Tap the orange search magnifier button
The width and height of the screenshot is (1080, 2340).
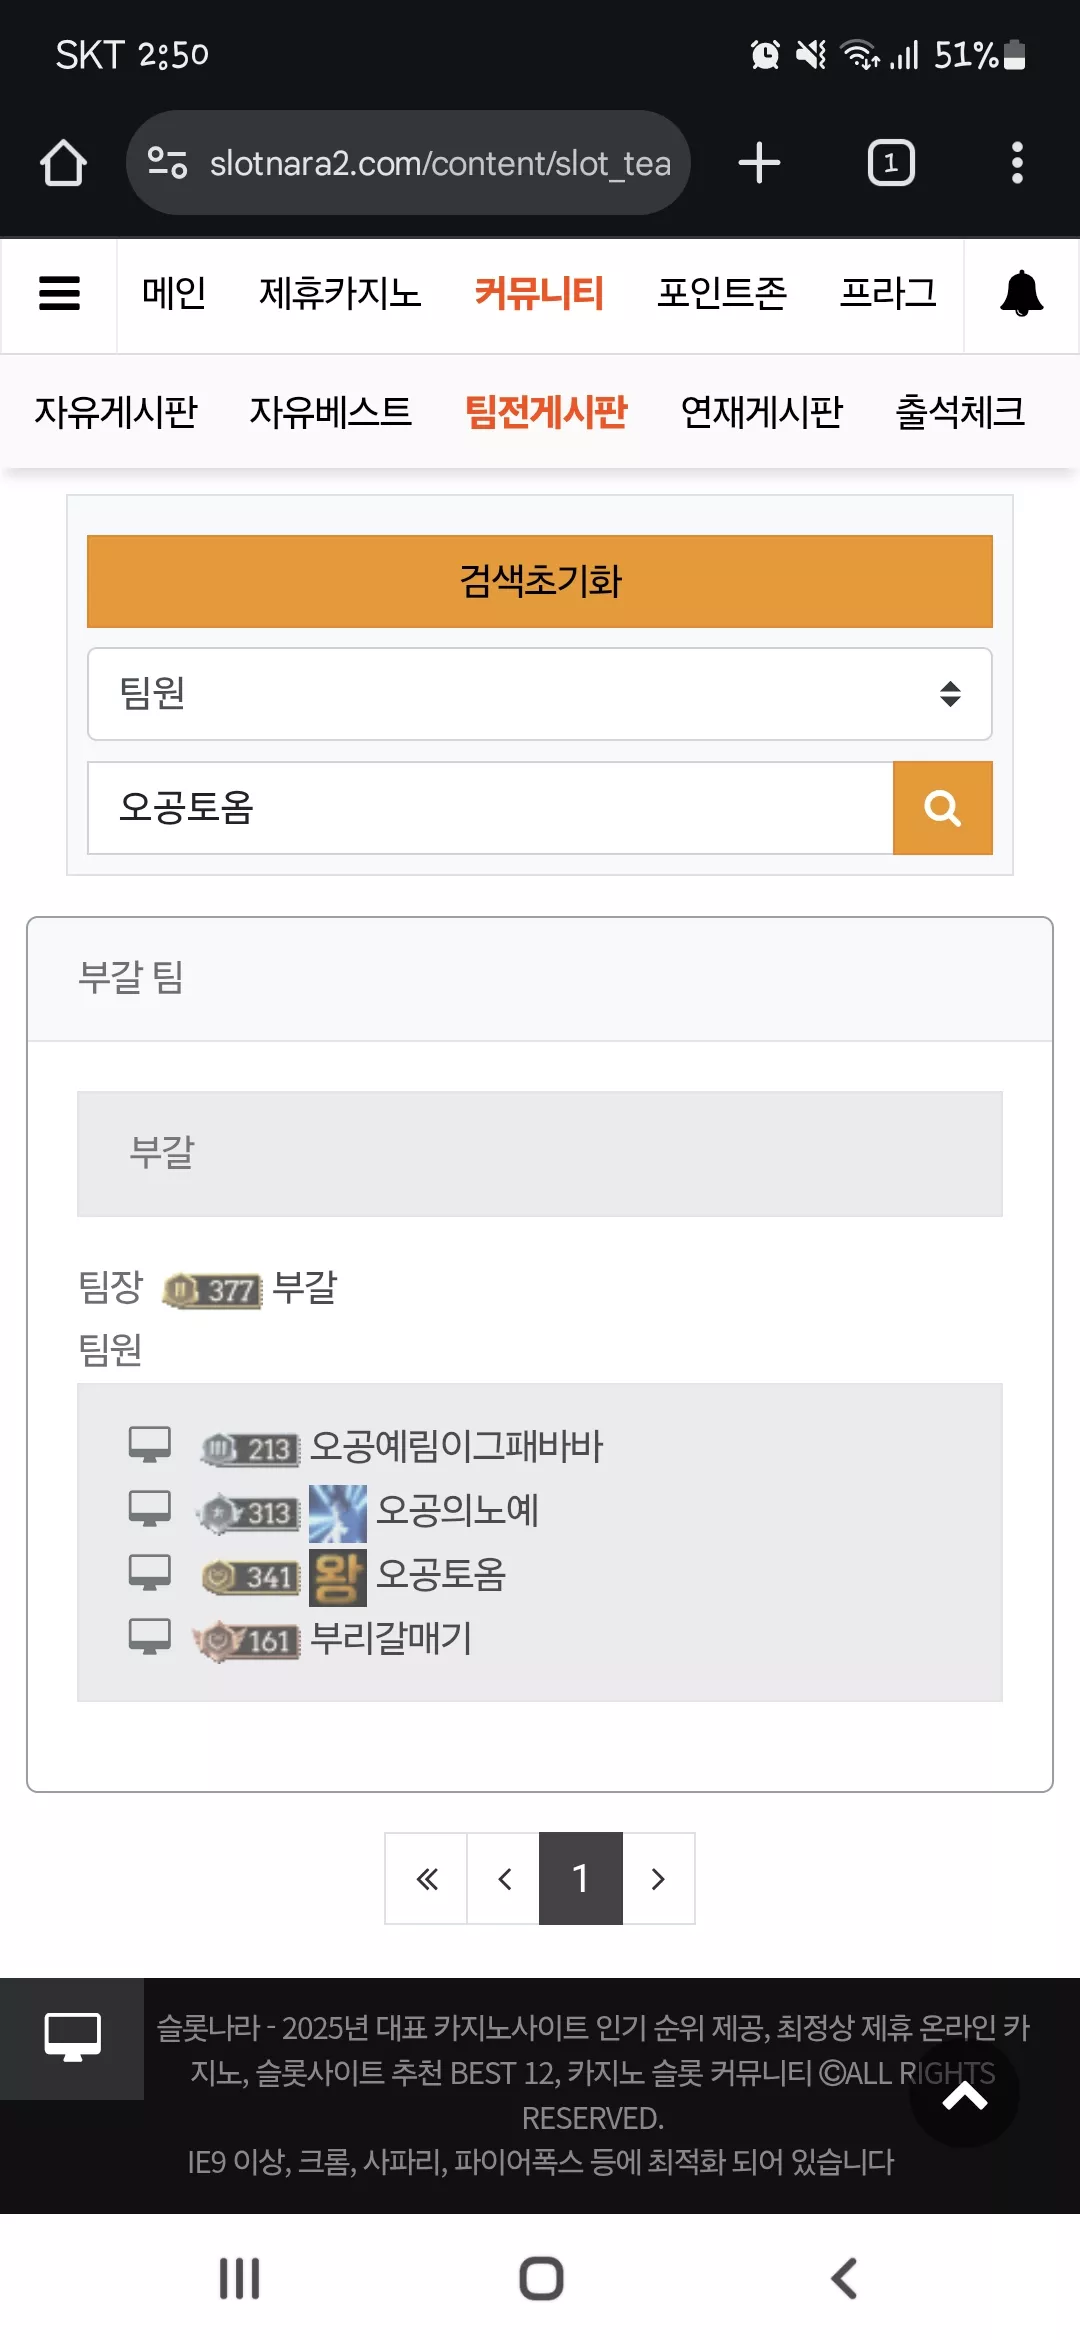[942, 808]
